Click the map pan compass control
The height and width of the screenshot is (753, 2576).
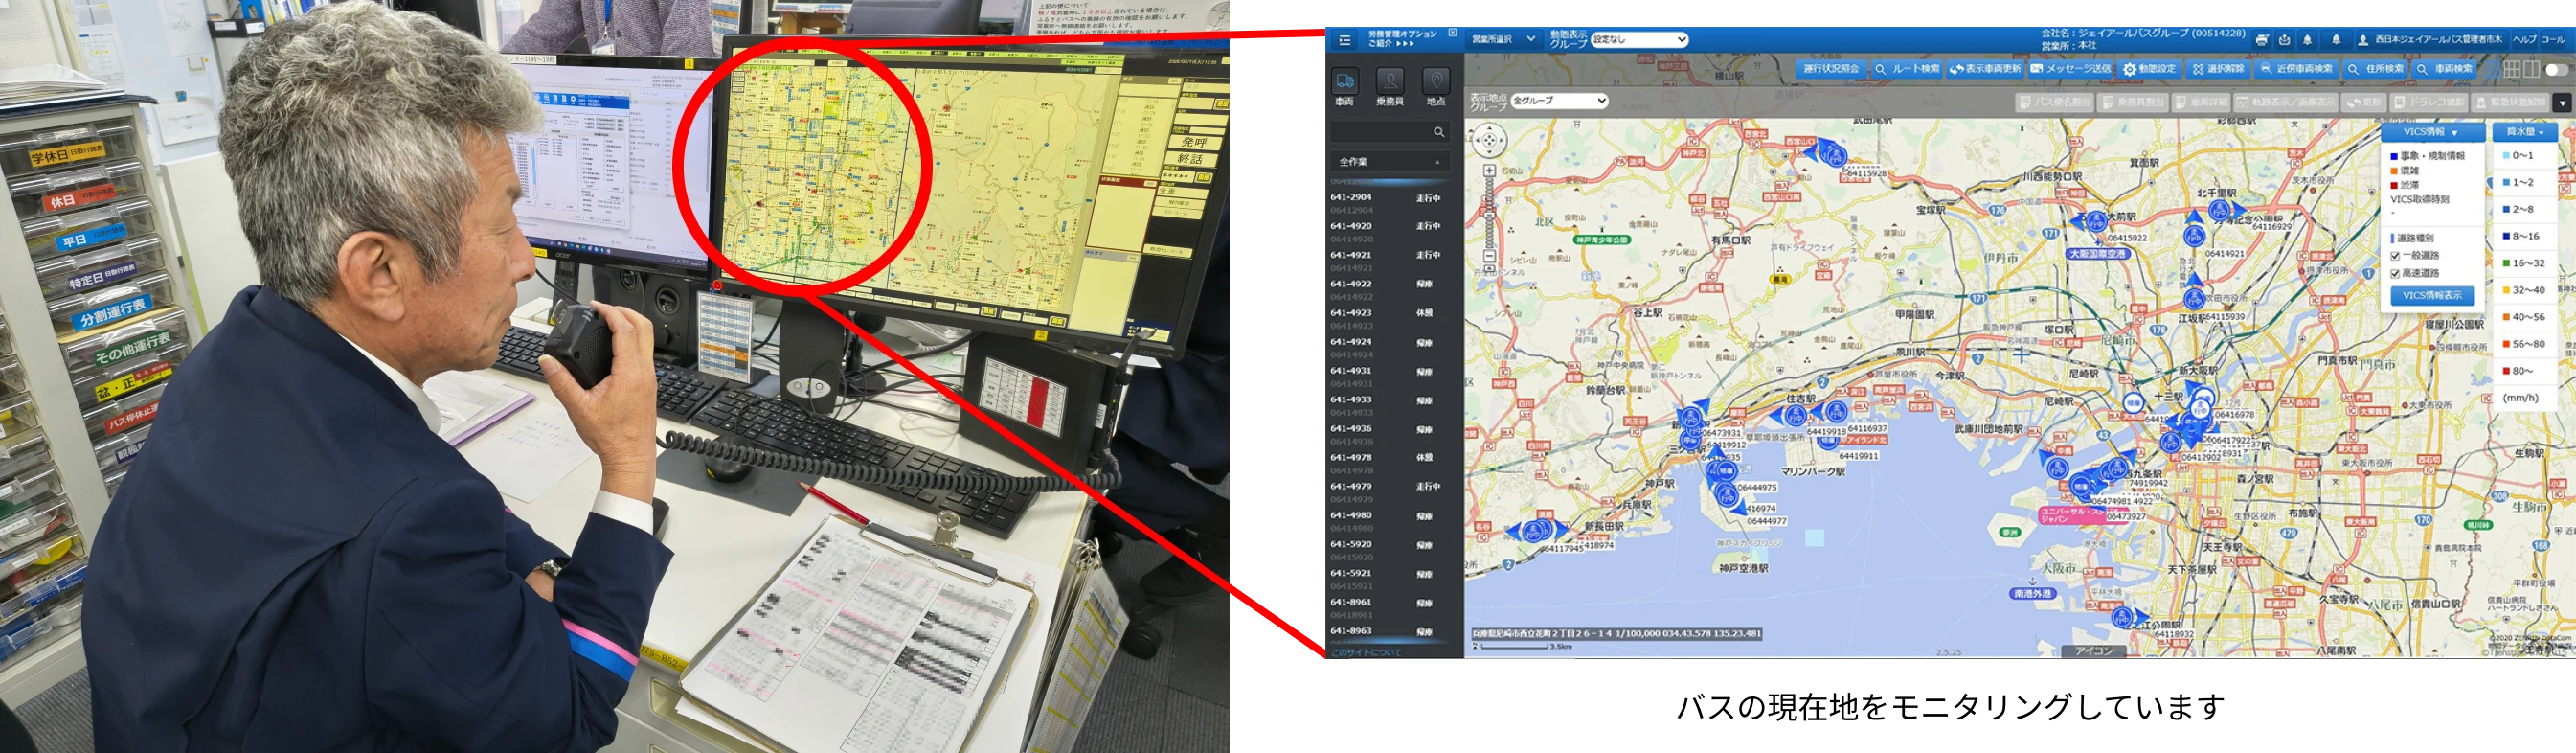pos(1489,141)
